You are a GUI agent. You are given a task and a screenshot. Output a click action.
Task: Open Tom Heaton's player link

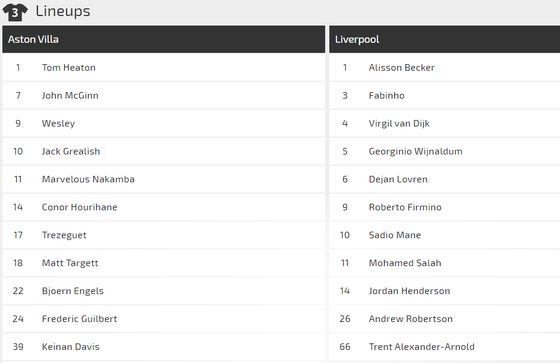tap(69, 68)
